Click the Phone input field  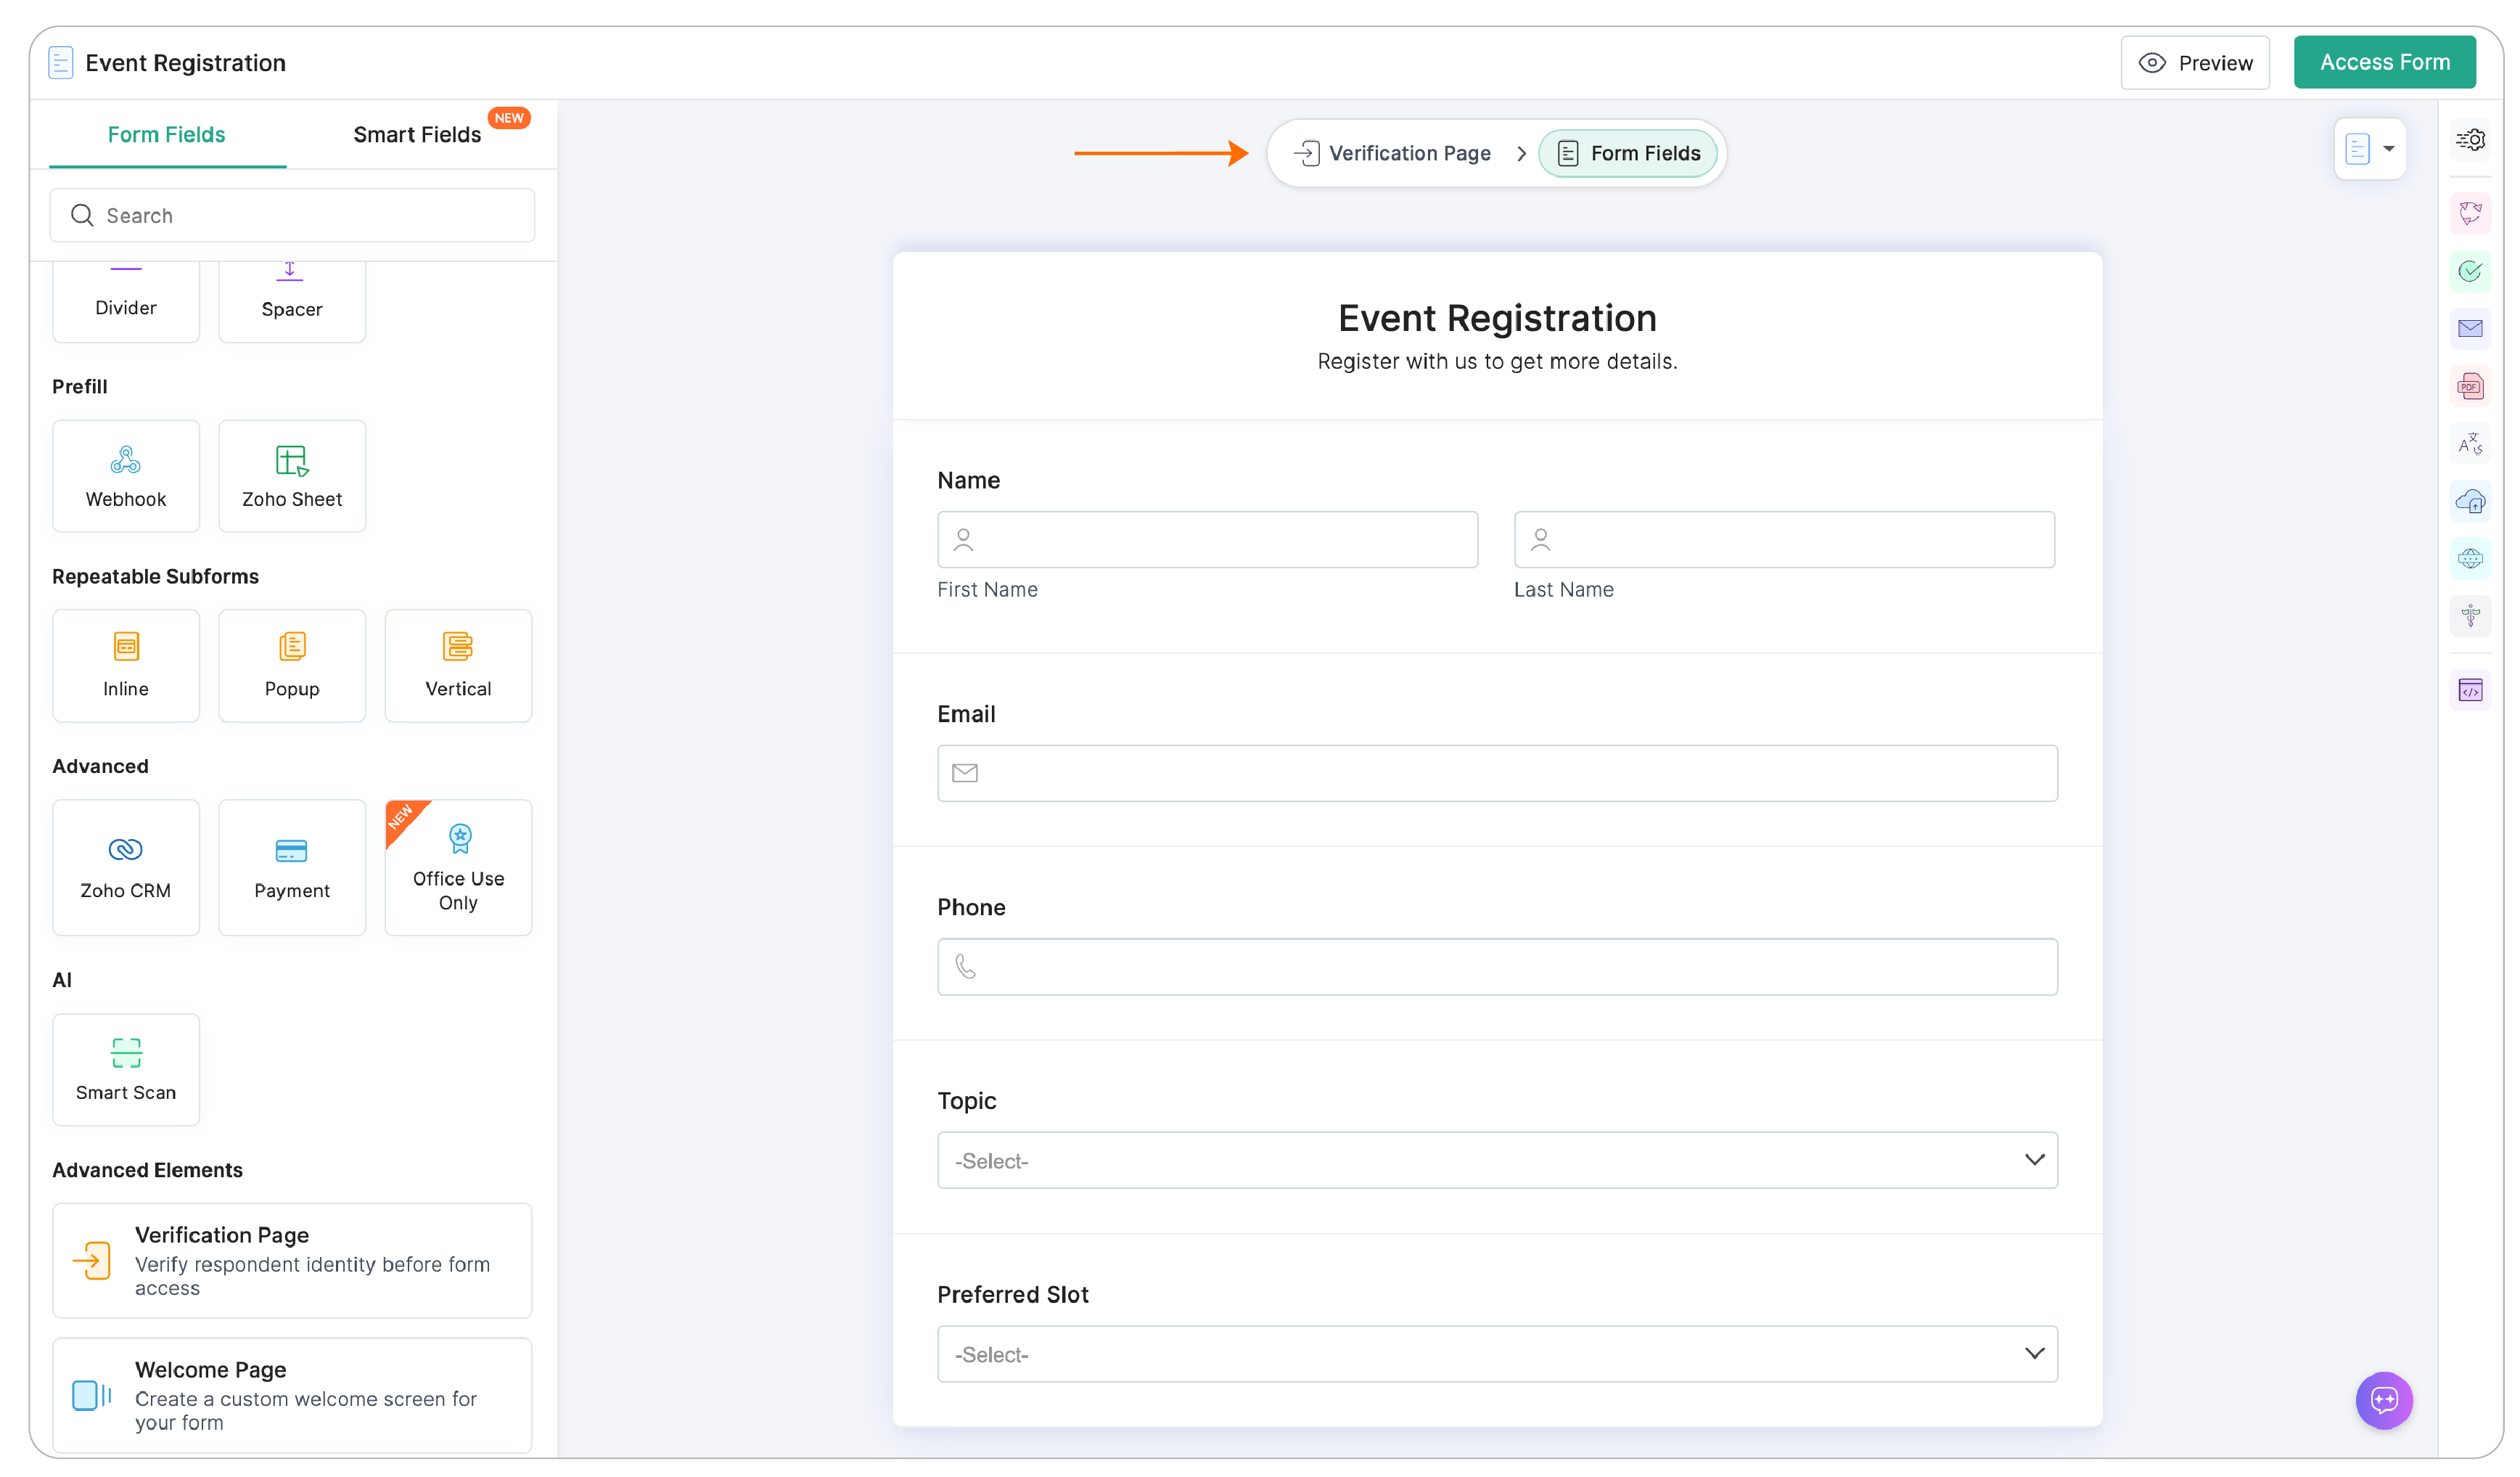1497,966
